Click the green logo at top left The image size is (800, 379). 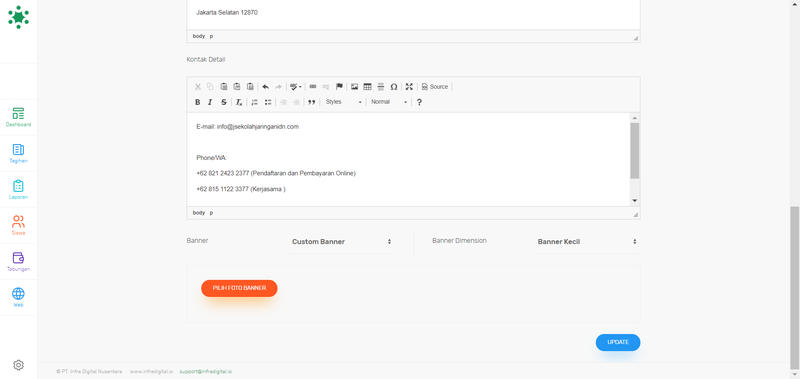pyautogui.click(x=18, y=17)
